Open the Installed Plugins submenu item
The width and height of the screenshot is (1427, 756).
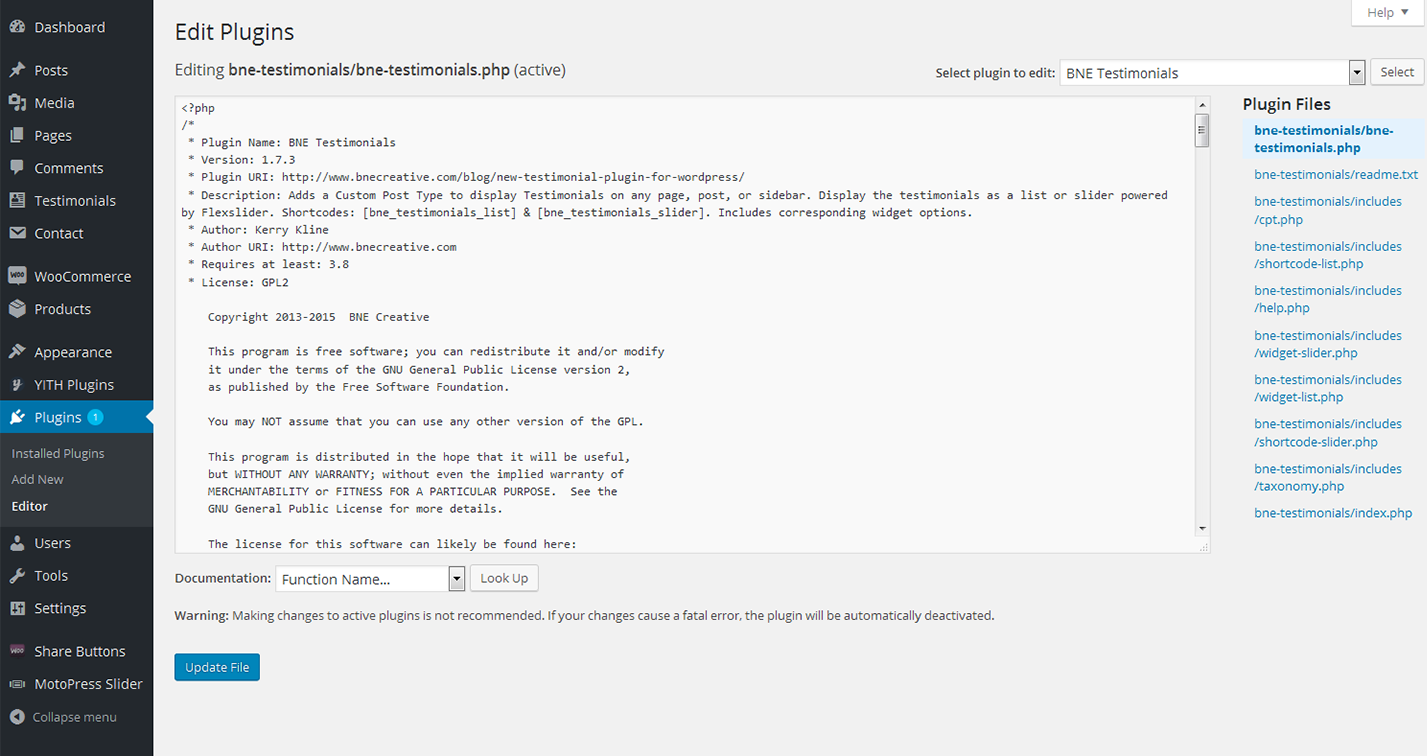(58, 453)
